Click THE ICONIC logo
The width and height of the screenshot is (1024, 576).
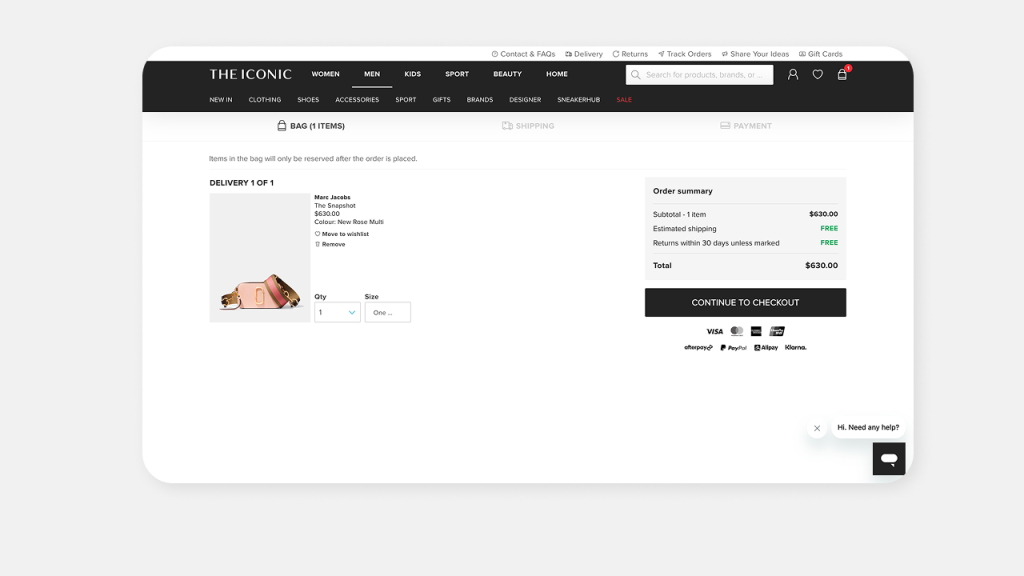click(x=250, y=74)
